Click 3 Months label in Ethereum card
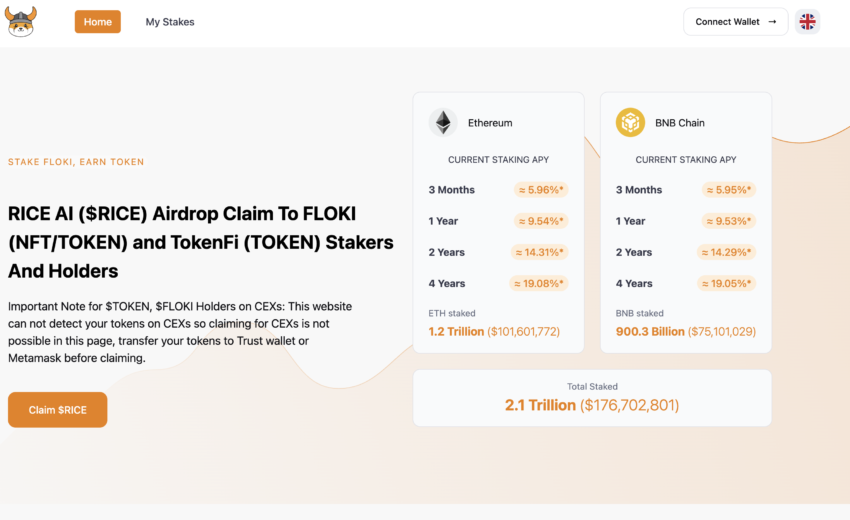 452,190
